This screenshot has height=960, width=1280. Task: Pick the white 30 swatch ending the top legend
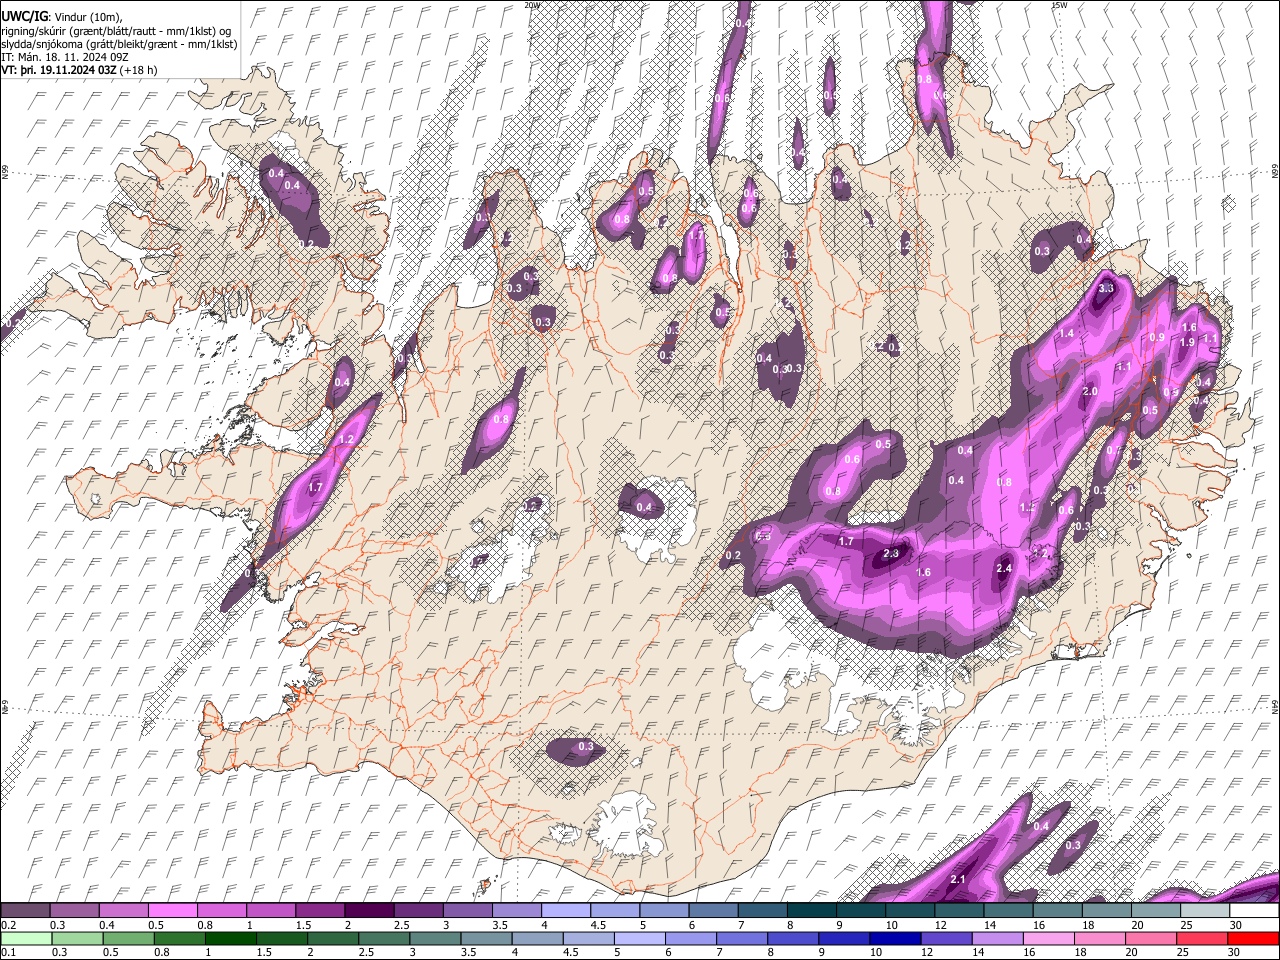1254,911
